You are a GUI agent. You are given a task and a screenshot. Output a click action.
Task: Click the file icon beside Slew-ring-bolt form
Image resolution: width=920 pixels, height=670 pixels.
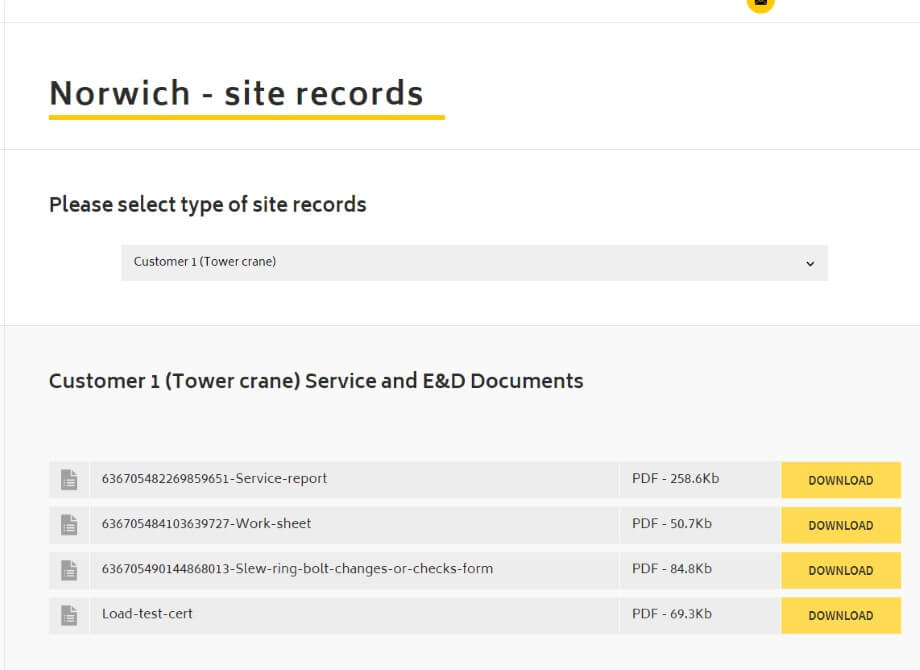coord(68,570)
